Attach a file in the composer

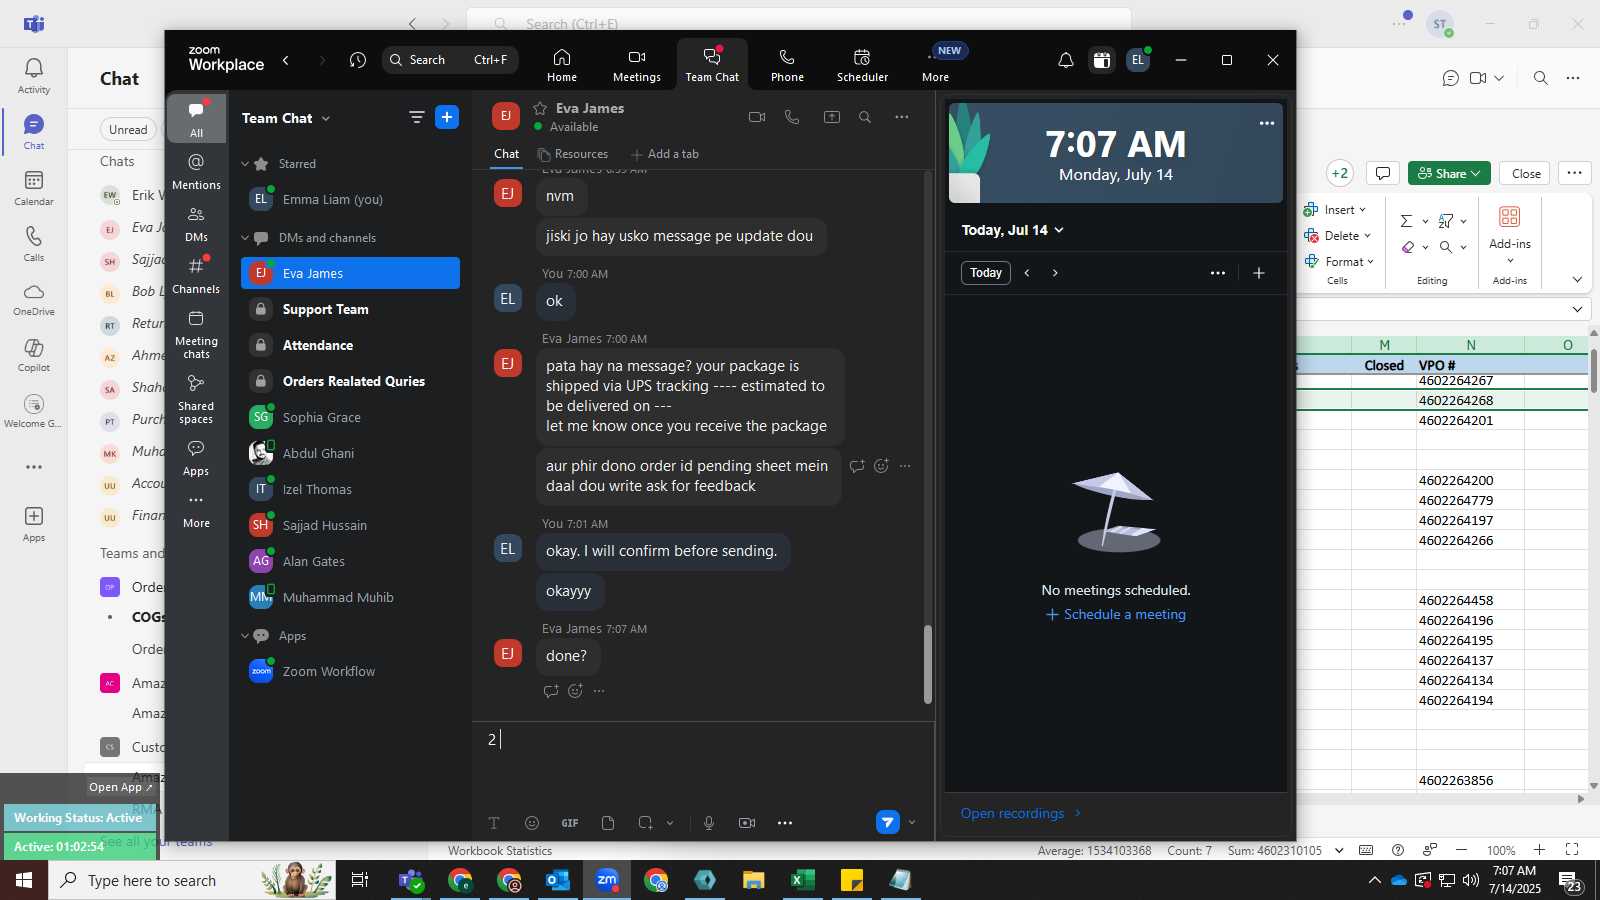608,823
